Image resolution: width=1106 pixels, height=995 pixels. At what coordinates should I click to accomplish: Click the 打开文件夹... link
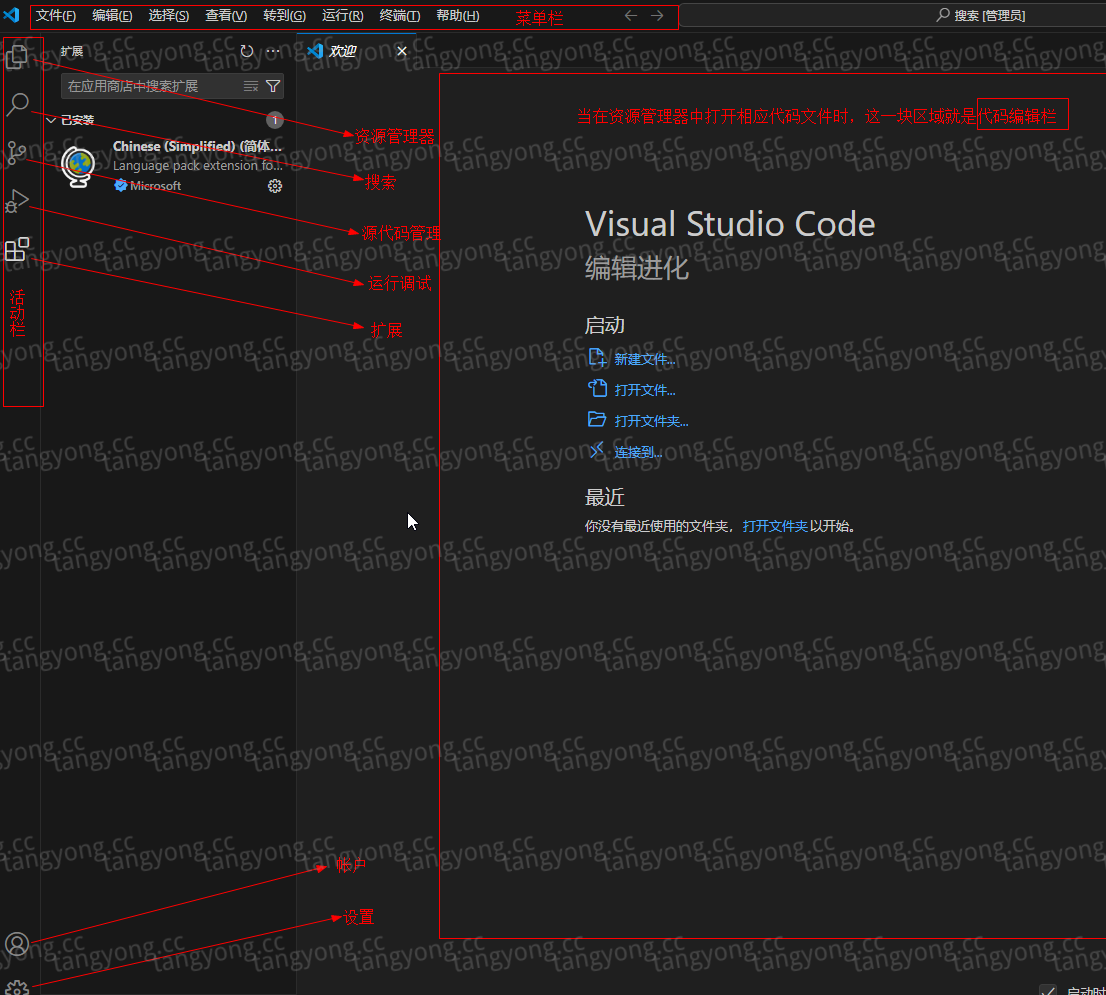651,421
